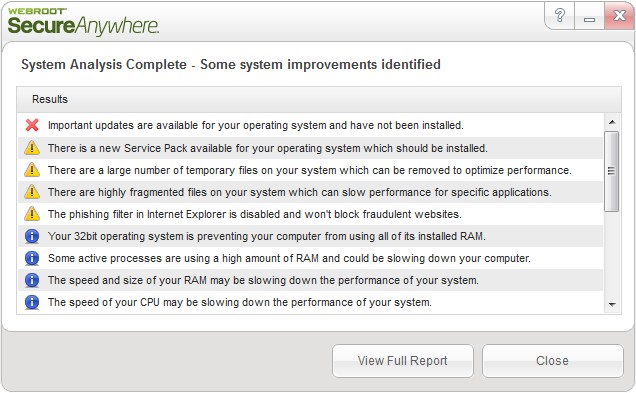Select the important updates not installed row
The width and height of the screenshot is (636, 393).
coord(310,125)
